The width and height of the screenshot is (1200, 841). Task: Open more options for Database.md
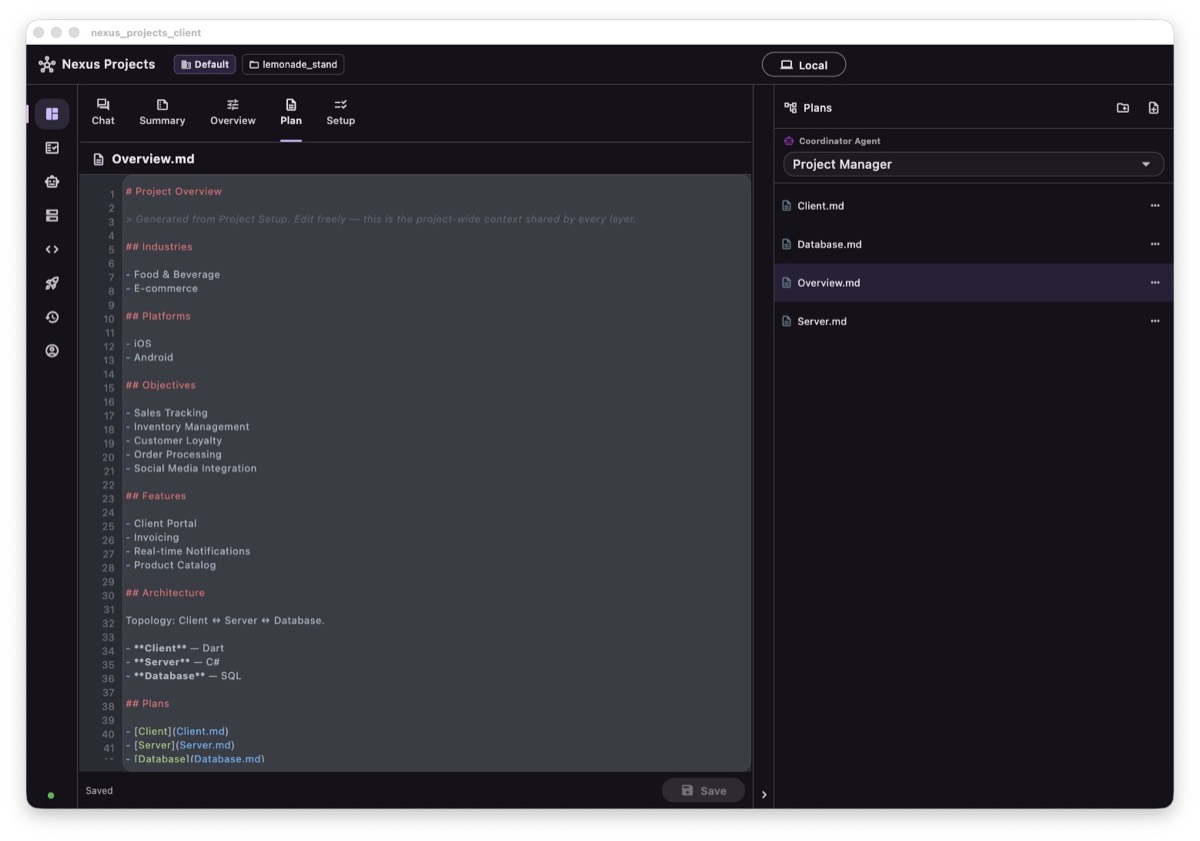(1155, 244)
